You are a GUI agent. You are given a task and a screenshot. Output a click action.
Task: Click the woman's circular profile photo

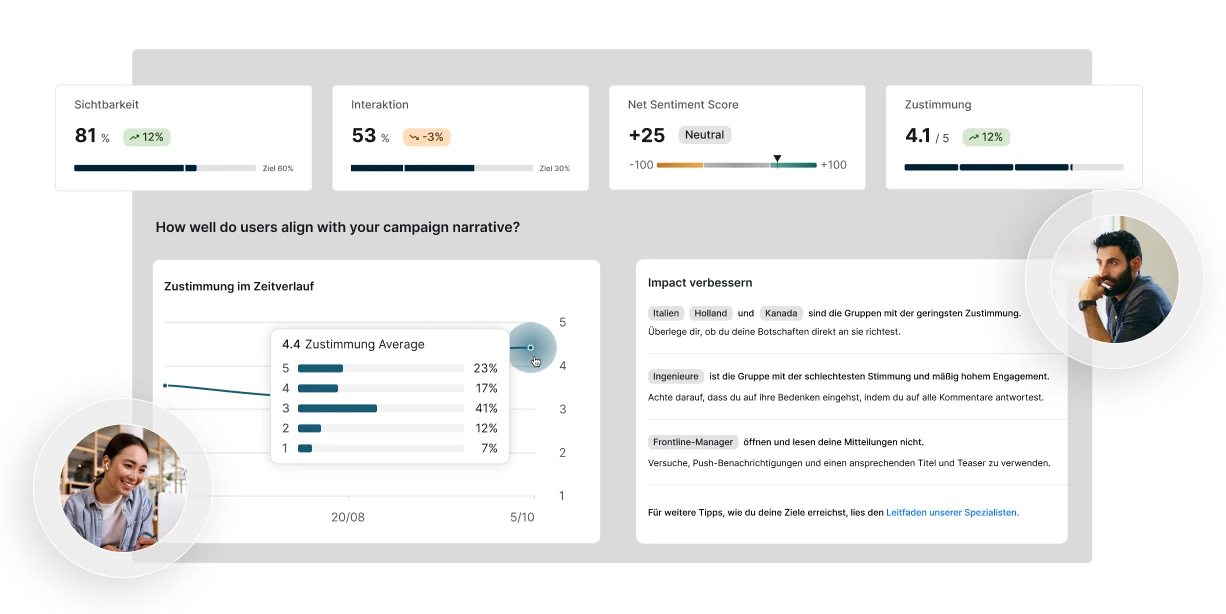point(120,487)
